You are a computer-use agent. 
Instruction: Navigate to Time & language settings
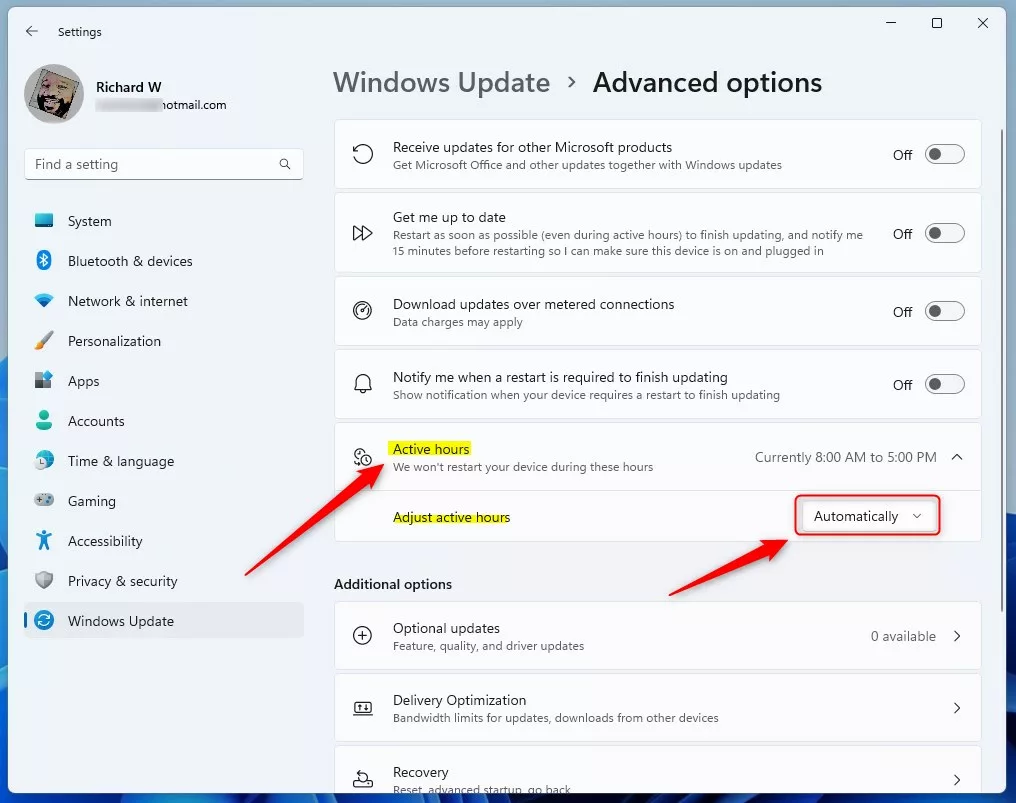(x=44, y=461)
